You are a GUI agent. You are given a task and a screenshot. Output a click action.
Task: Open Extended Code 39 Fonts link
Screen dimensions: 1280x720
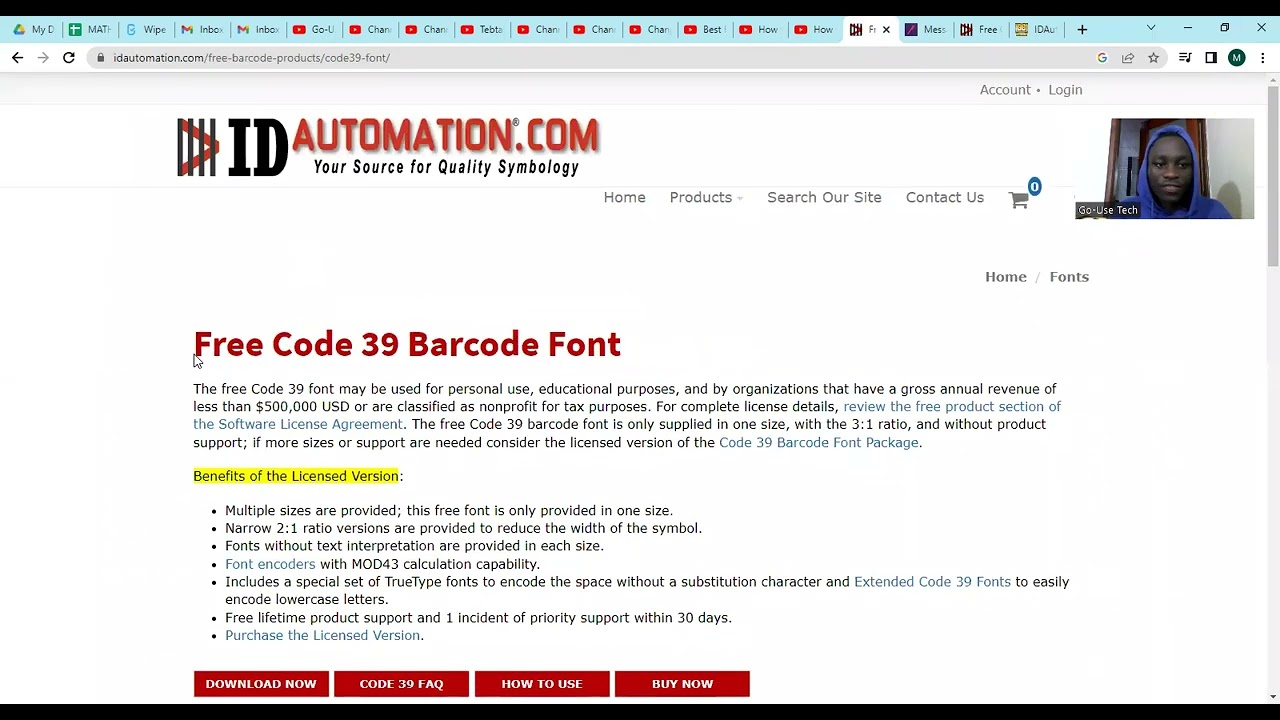[x=932, y=582]
